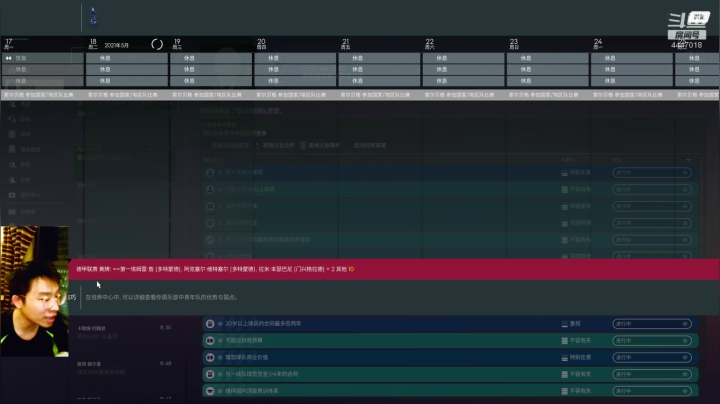Click objective text 30岁以上球员的合同最多签两年

[x=263, y=324]
